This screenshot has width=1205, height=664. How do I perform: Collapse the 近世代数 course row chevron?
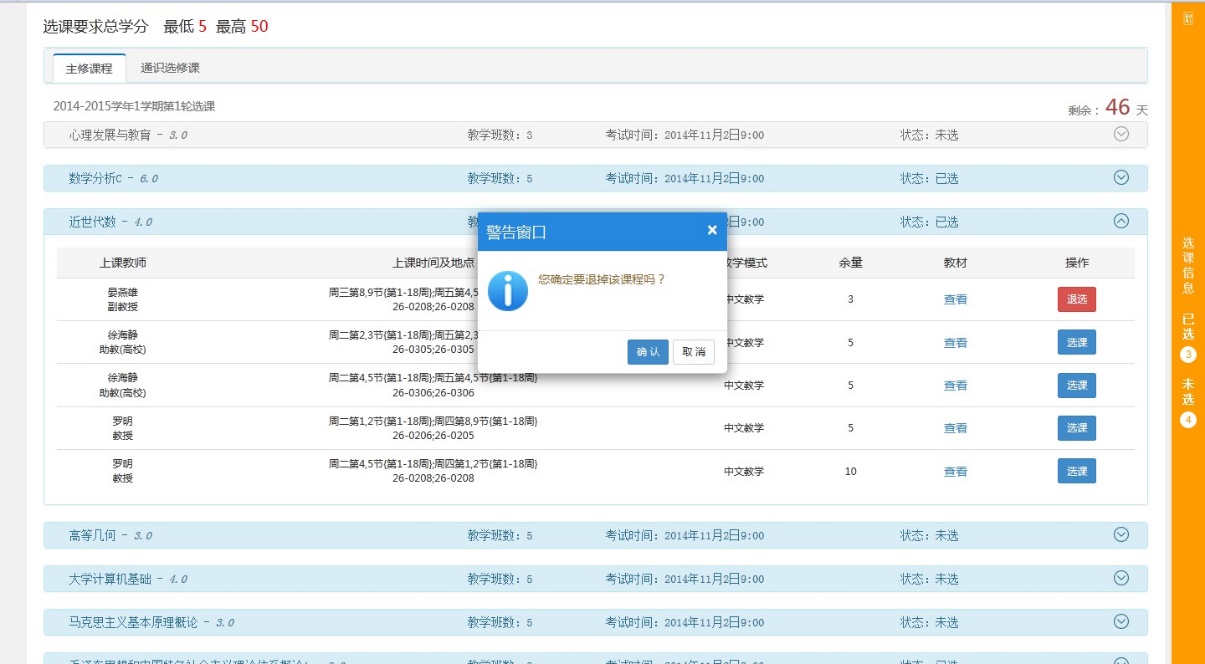click(x=1121, y=222)
